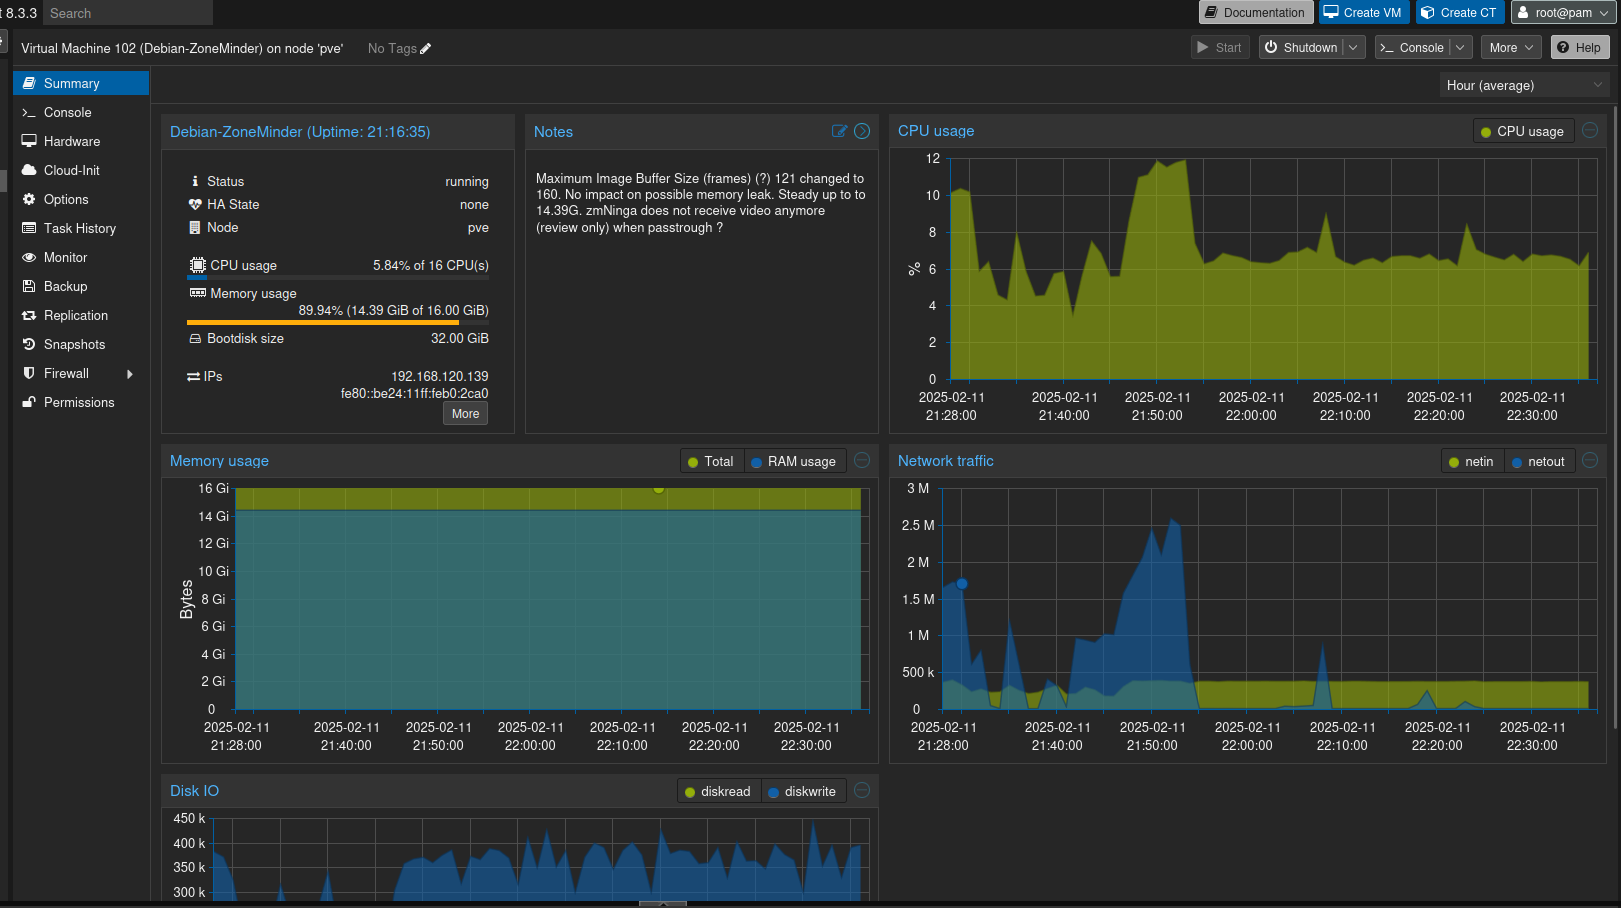Click the Summary book icon
This screenshot has height=908, width=1621.
pyautogui.click(x=29, y=83)
